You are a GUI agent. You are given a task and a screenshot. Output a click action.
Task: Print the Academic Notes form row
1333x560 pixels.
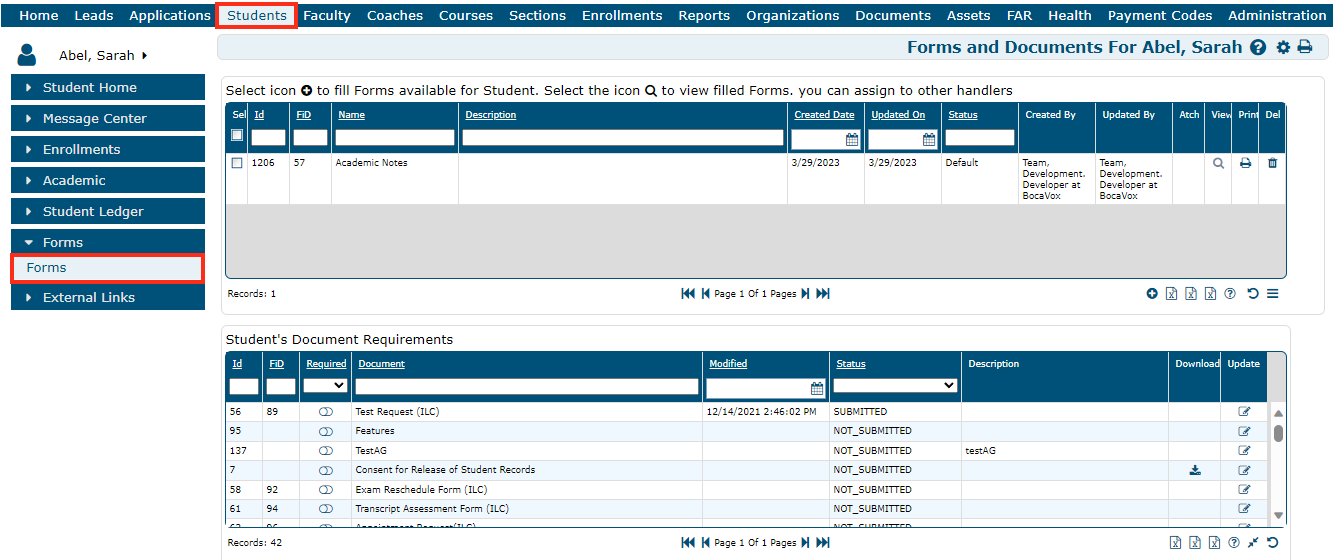pyautogui.click(x=1245, y=163)
